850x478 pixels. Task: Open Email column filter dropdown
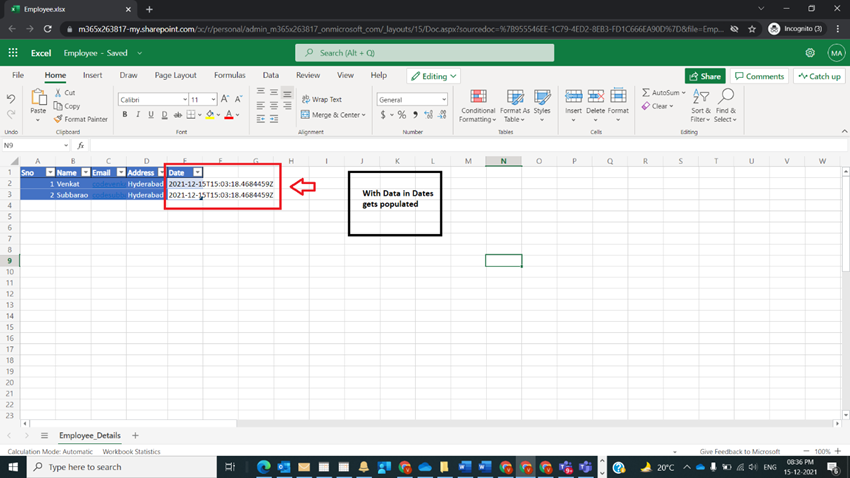(x=121, y=172)
